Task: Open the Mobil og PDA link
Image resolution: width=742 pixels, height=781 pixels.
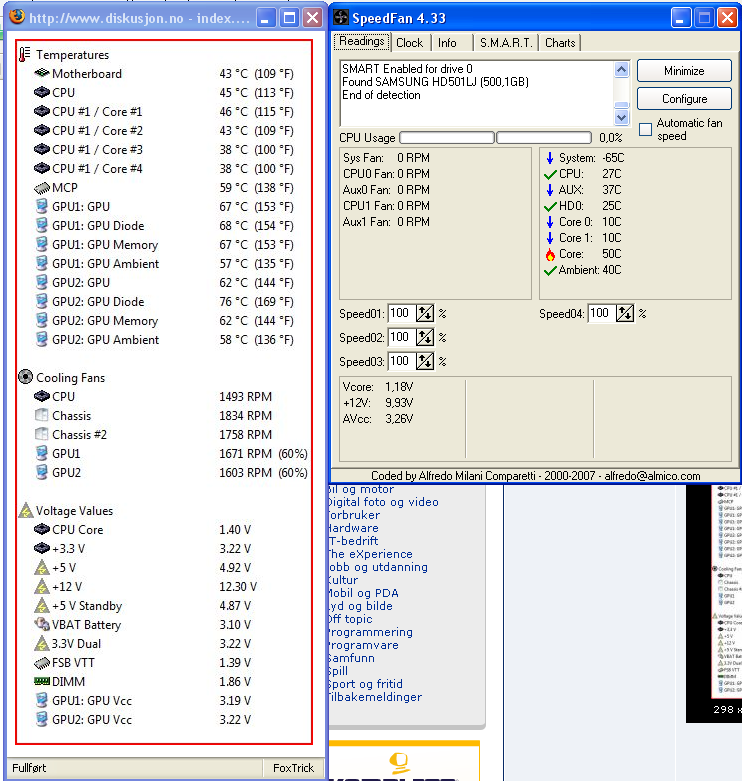Action: [364, 593]
